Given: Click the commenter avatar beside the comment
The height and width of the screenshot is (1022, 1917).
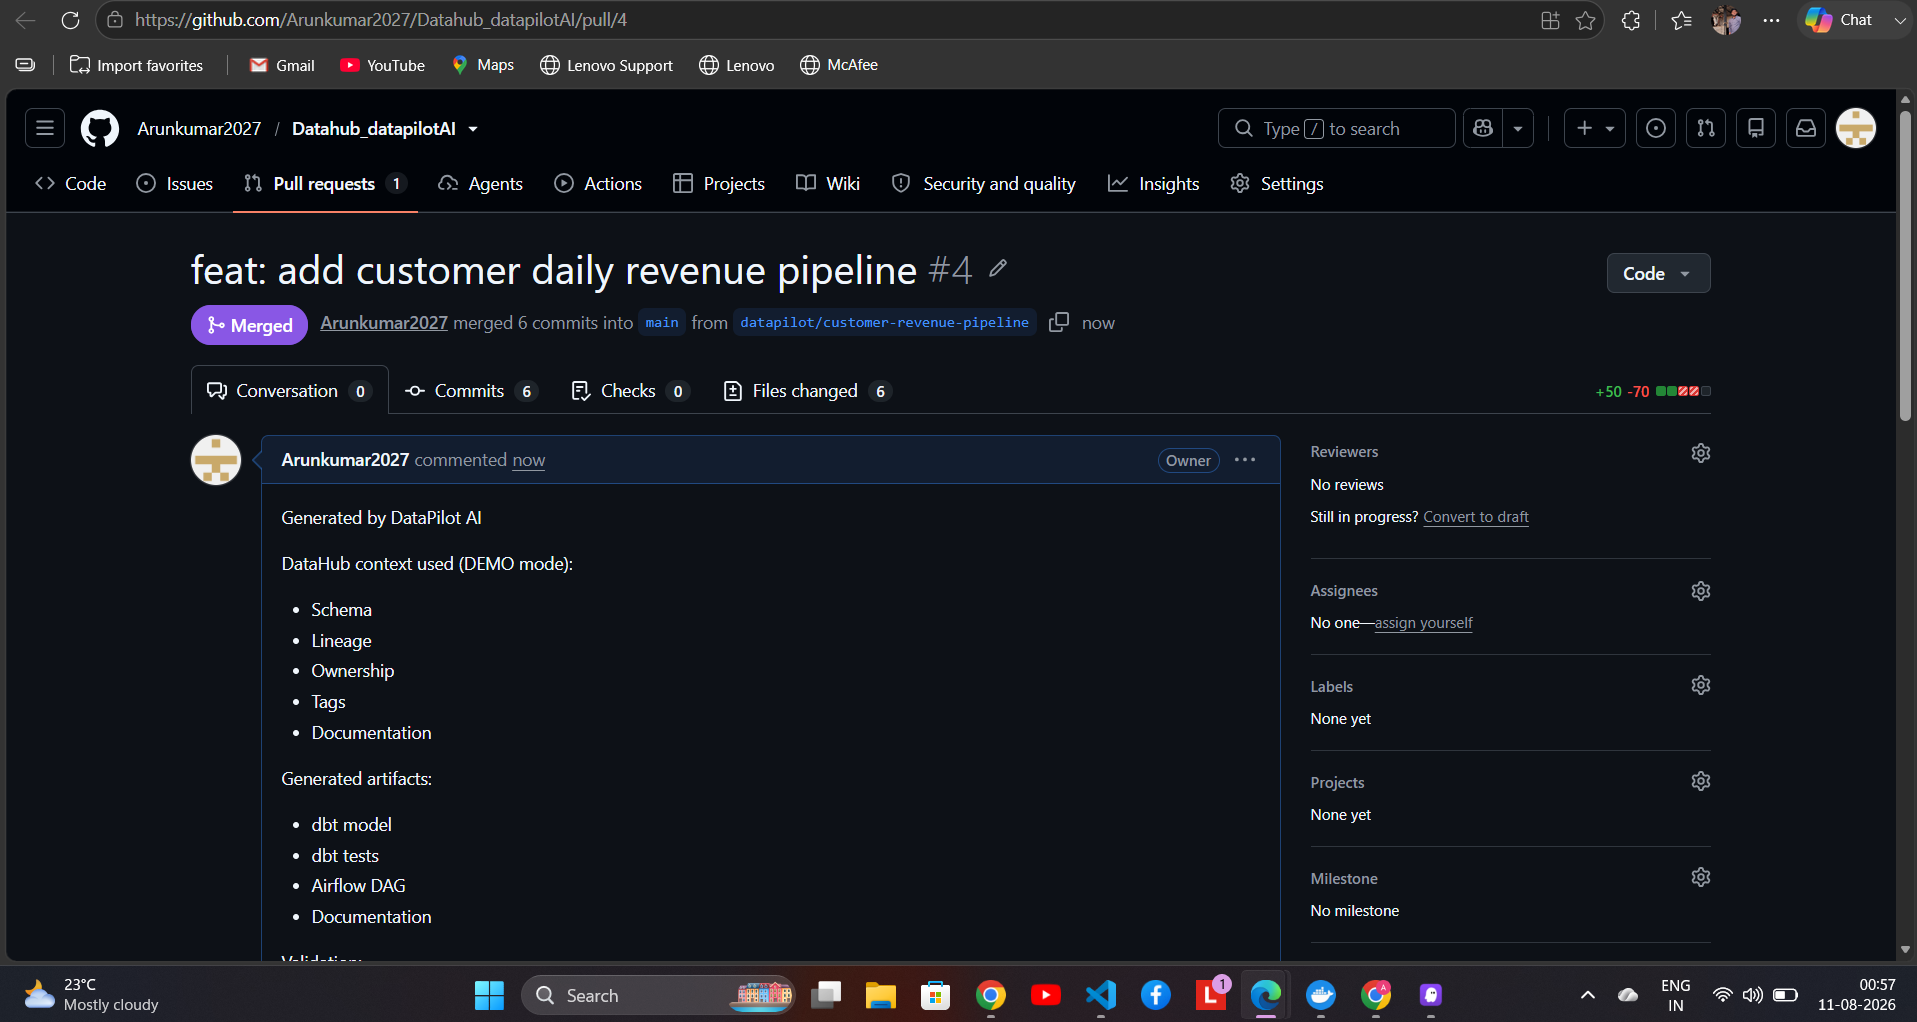Looking at the screenshot, I should (216, 460).
